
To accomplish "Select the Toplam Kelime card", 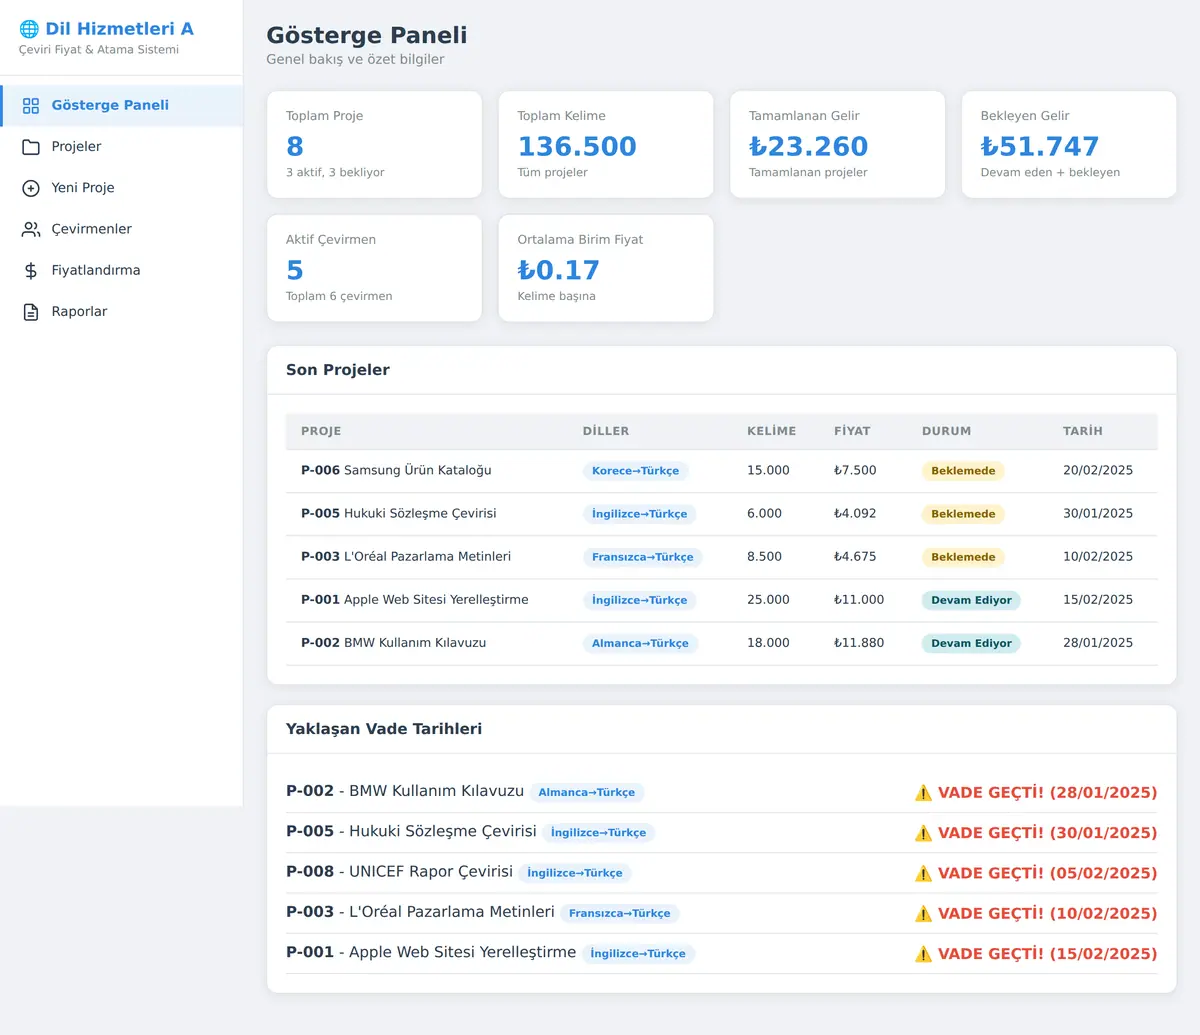I will point(606,145).
